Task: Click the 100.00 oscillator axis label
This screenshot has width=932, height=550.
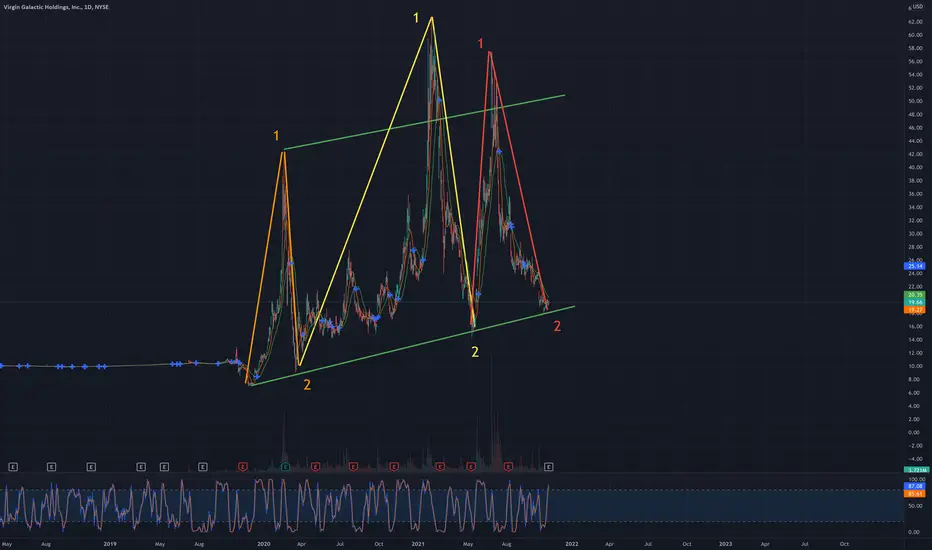Action: coord(916,479)
